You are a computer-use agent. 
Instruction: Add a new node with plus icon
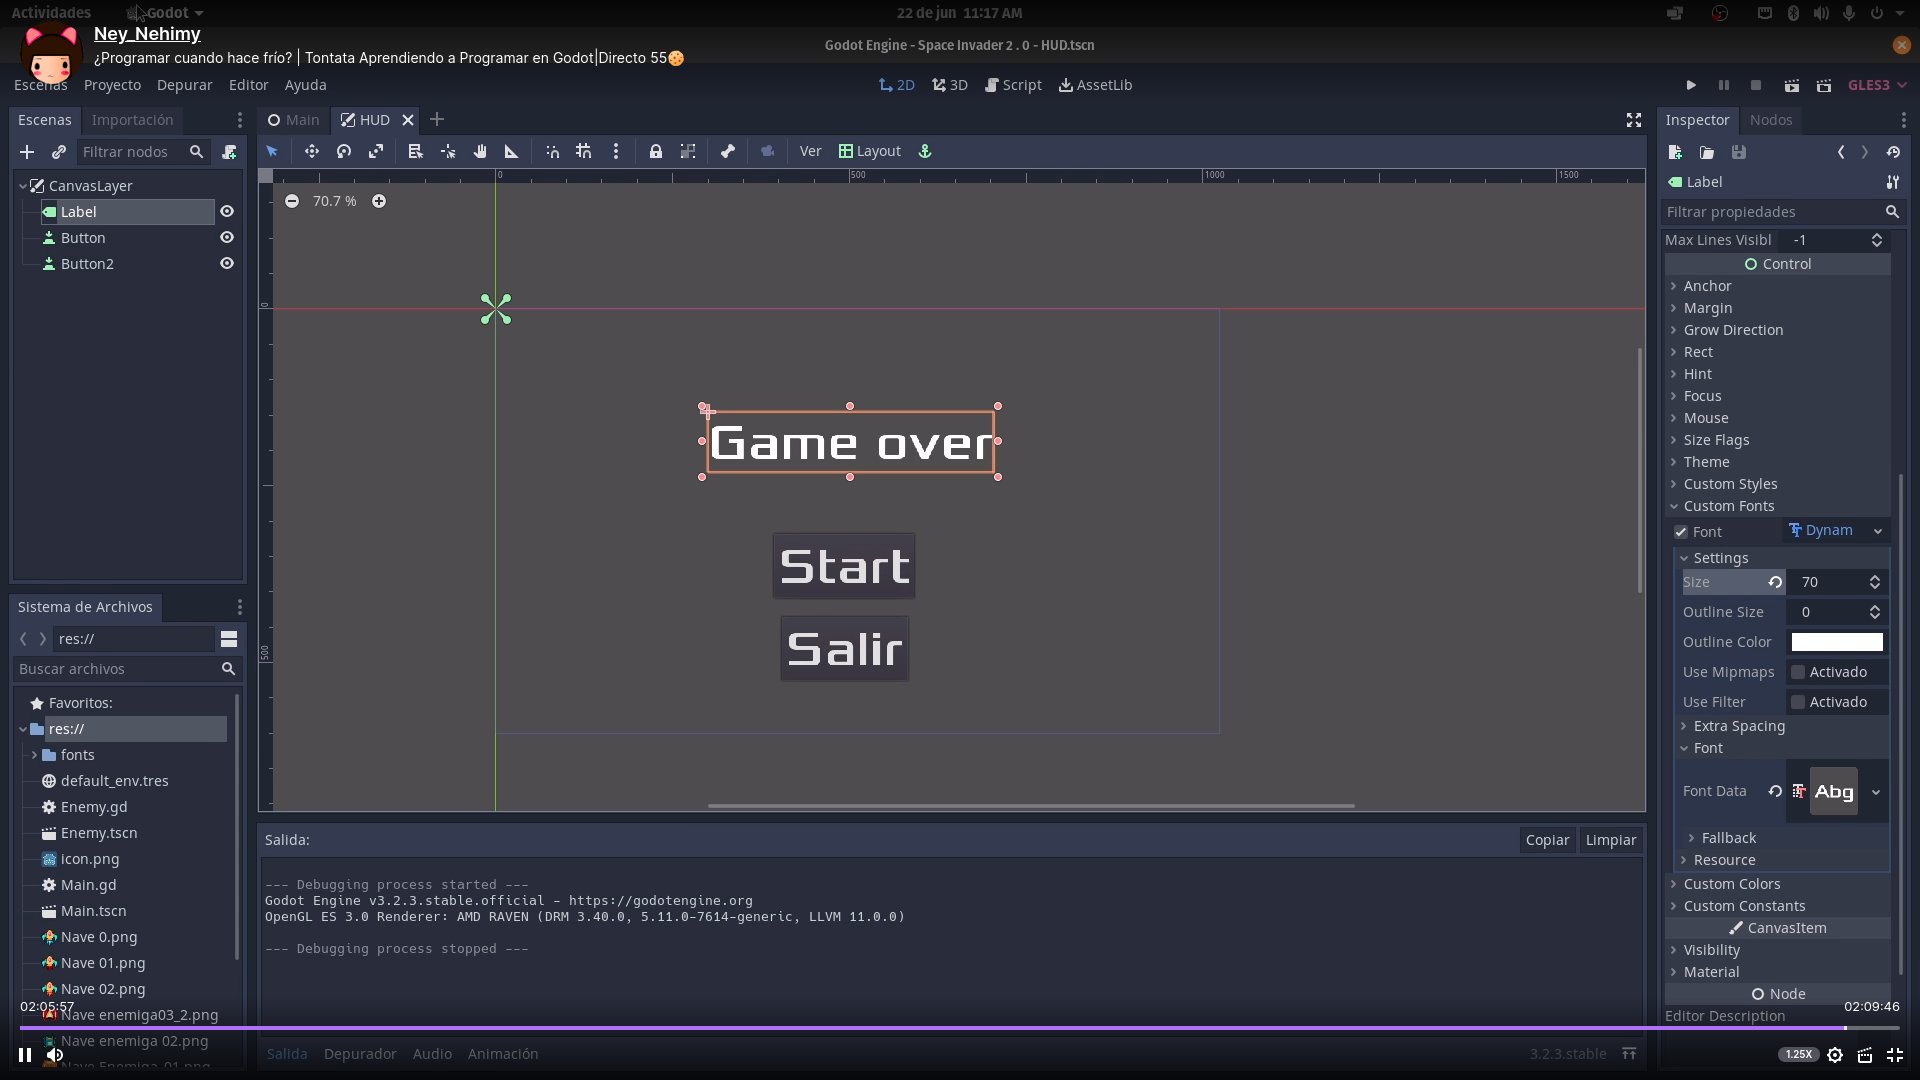(x=27, y=152)
